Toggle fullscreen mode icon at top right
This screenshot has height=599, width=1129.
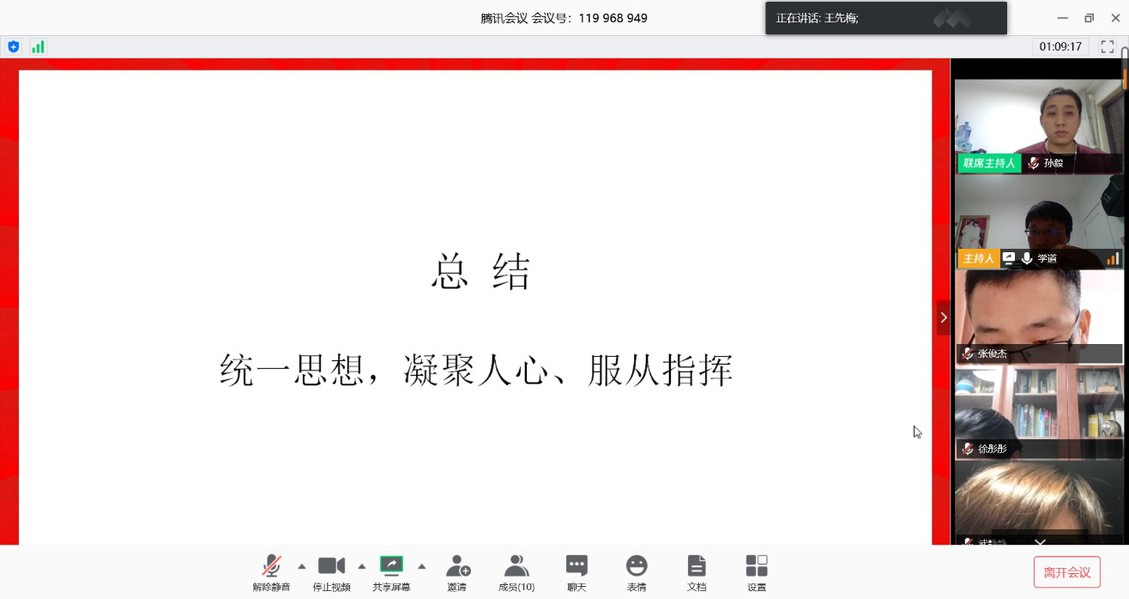coord(1107,47)
